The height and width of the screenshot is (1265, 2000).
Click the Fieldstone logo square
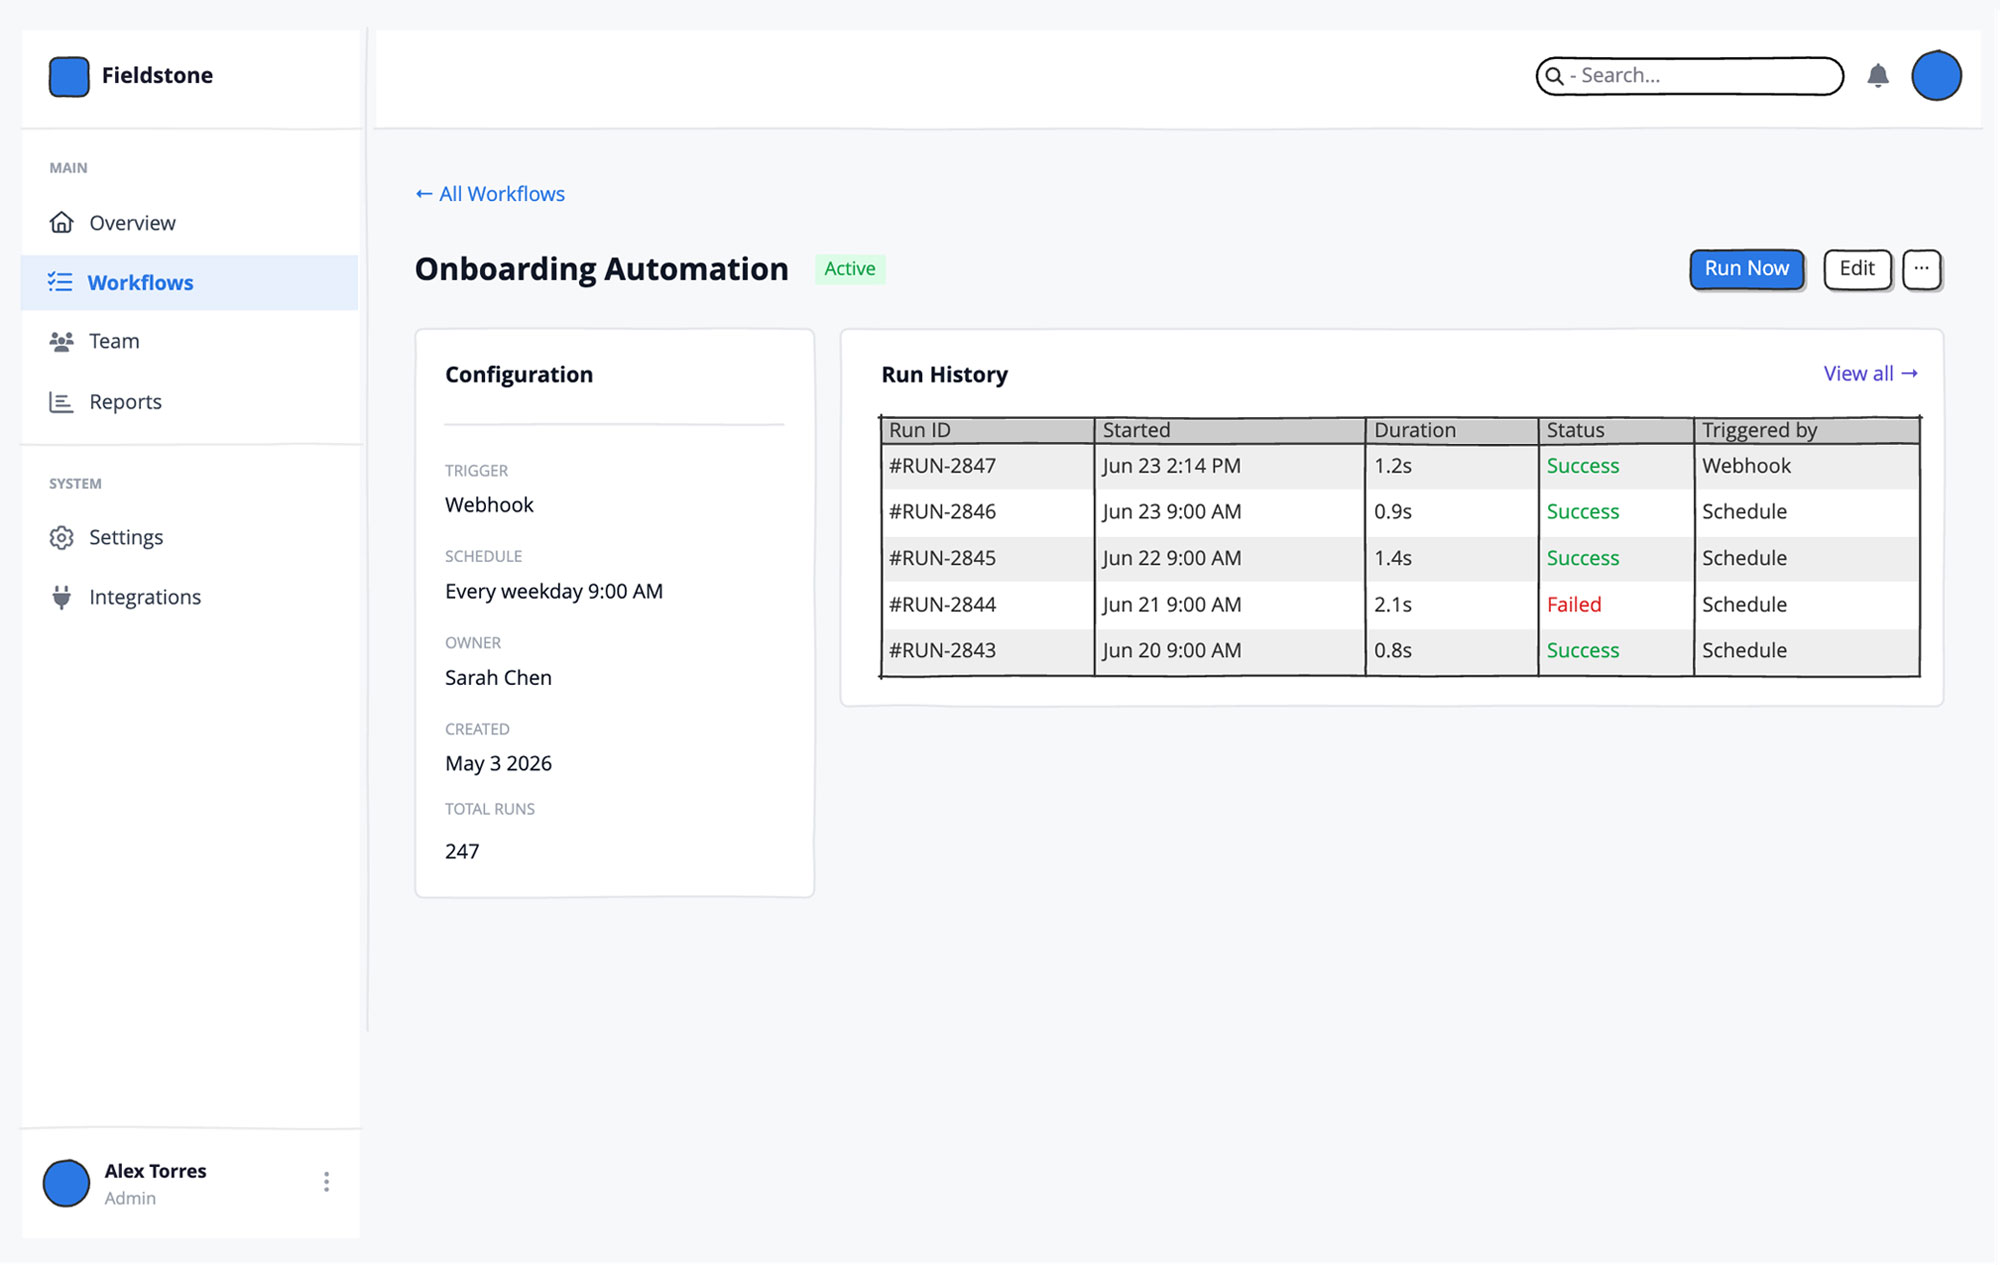[69, 76]
